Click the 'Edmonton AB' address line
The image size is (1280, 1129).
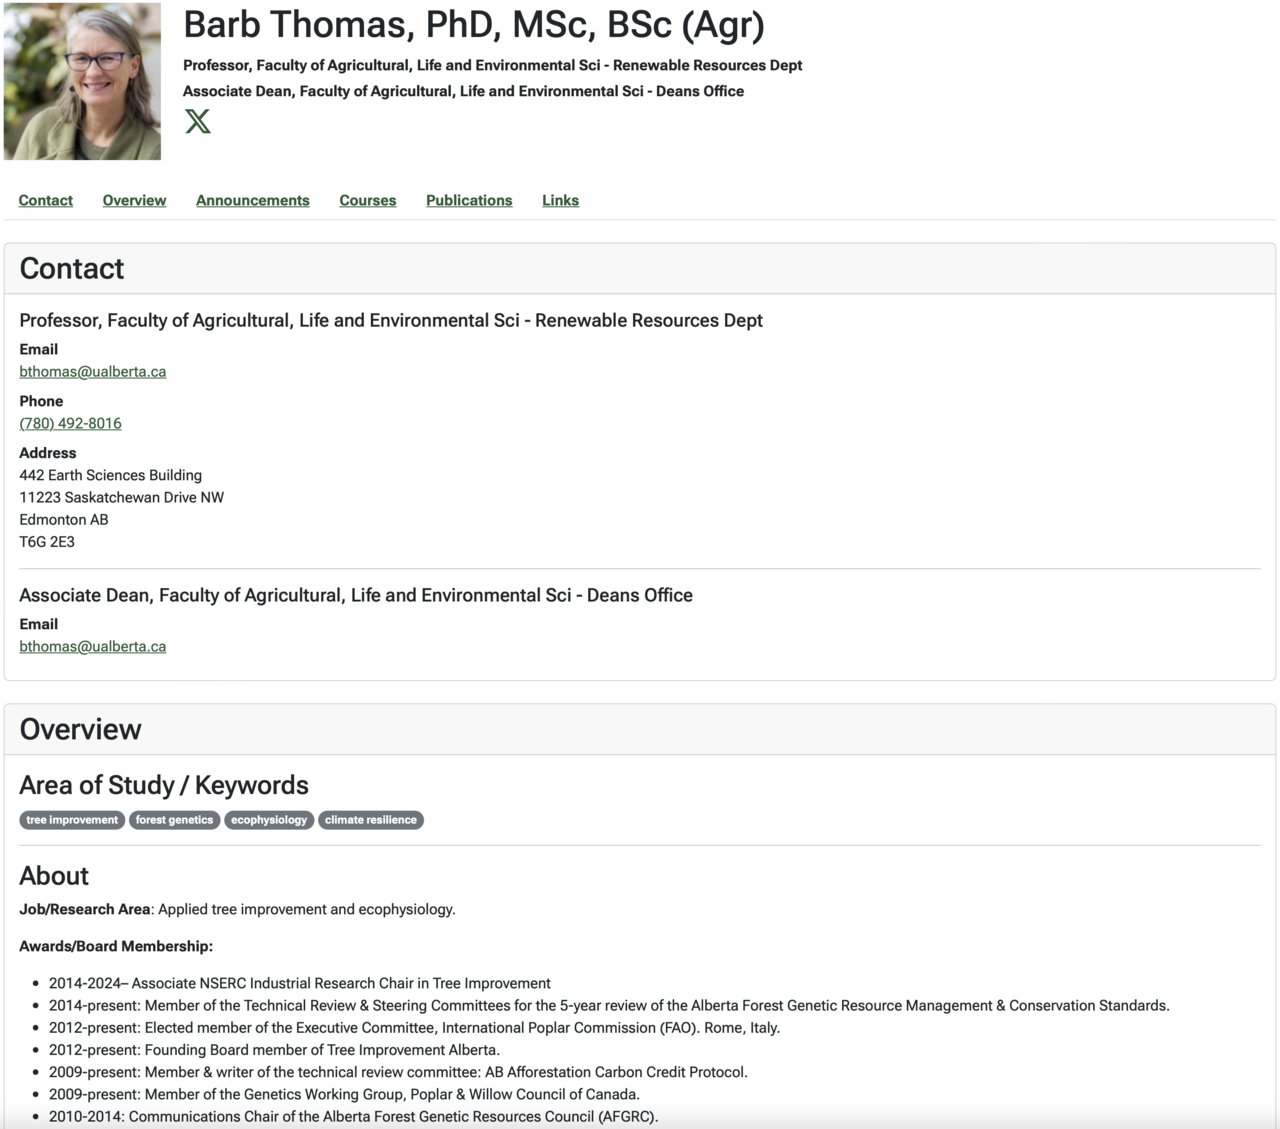pyautogui.click(x=64, y=519)
